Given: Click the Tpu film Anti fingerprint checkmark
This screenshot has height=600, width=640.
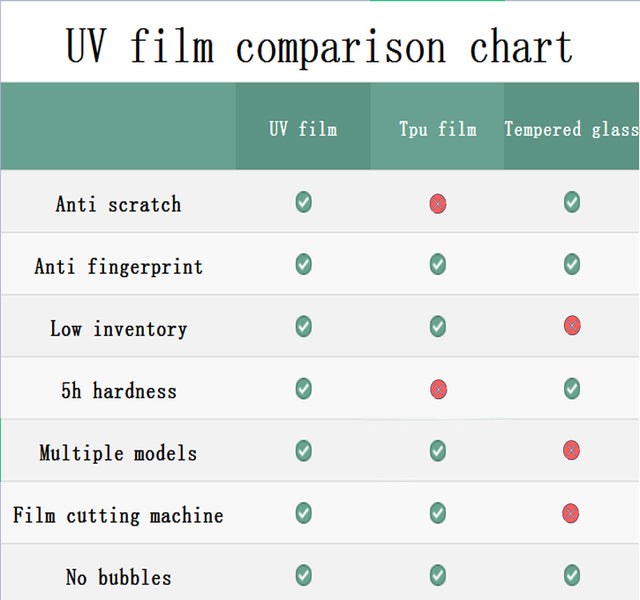Looking at the screenshot, I should [x=438, y=264].
